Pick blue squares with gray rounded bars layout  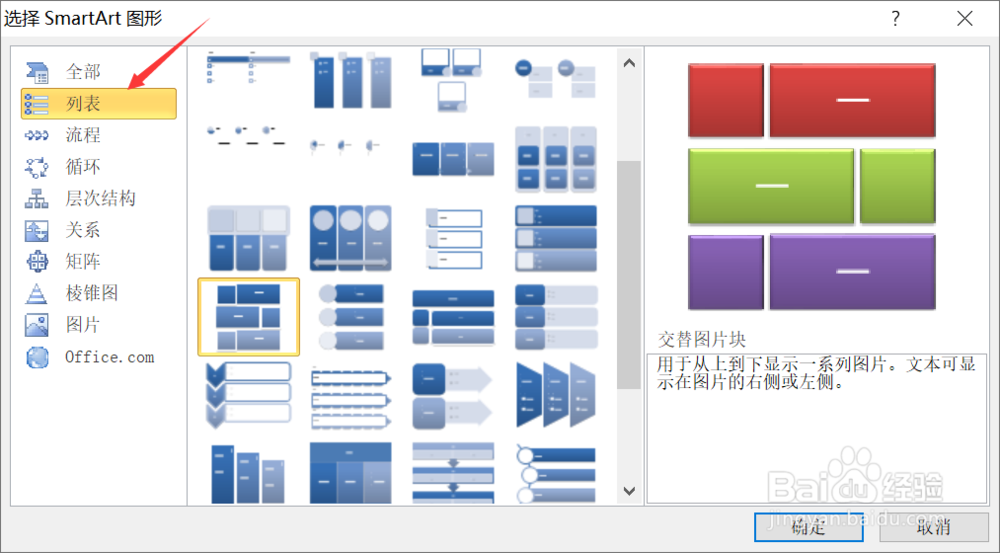555,317
